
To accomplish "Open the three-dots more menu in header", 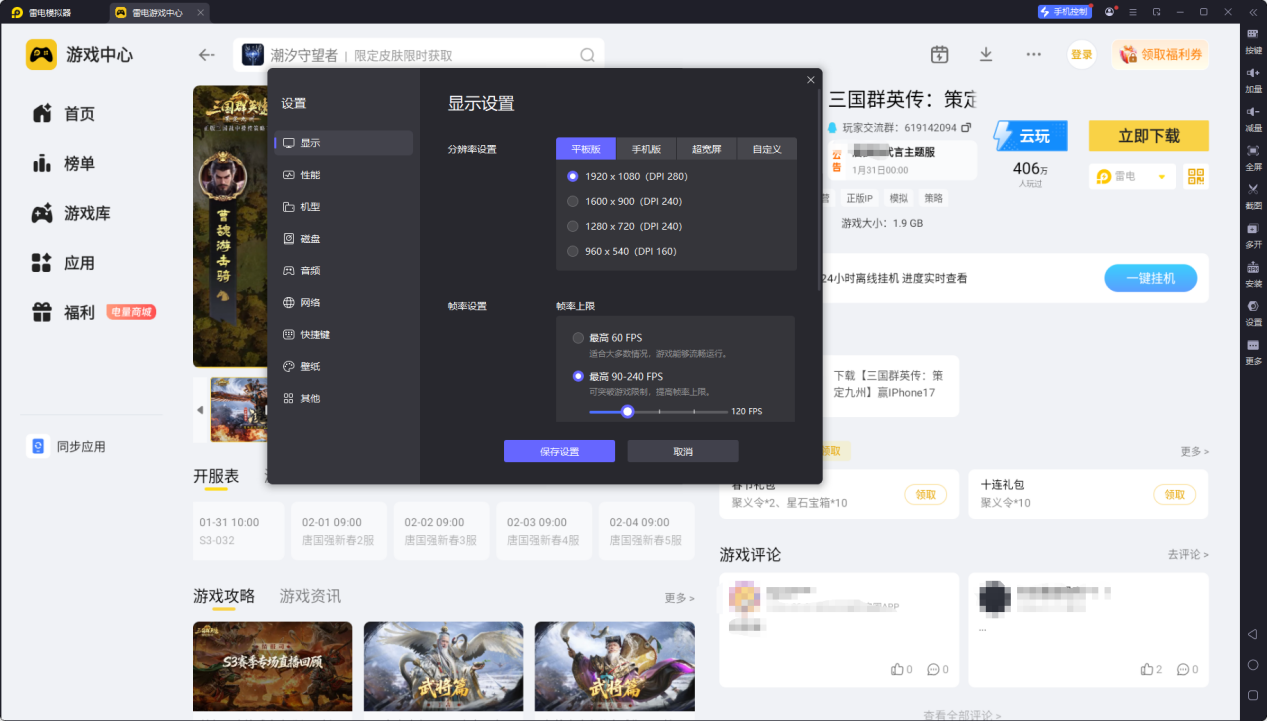I will coord(1033,54).
